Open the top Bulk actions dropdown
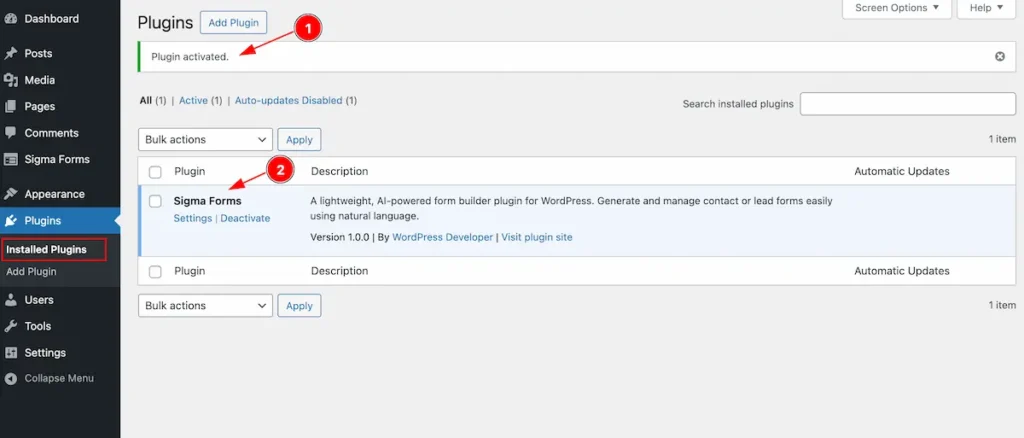Viewport: 1024px width, 438px height. click(205, 140)
